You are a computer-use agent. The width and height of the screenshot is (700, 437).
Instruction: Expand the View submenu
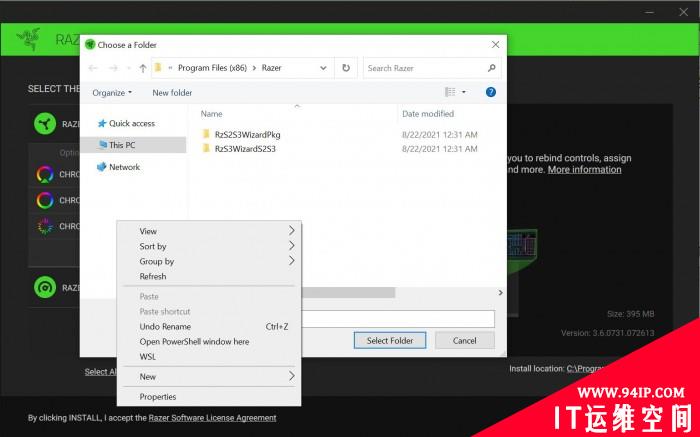click(209, 231)
